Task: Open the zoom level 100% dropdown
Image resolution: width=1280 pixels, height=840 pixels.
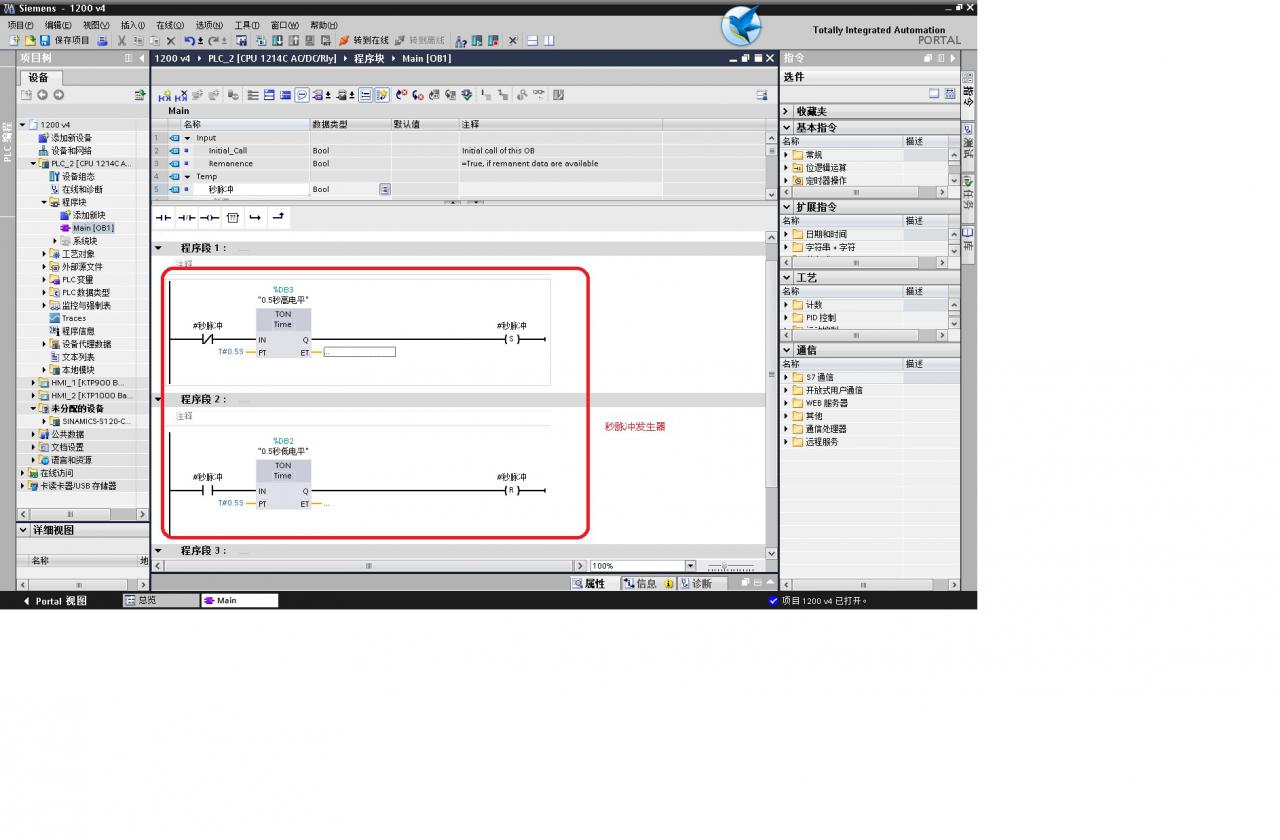Action: (689, 566)
